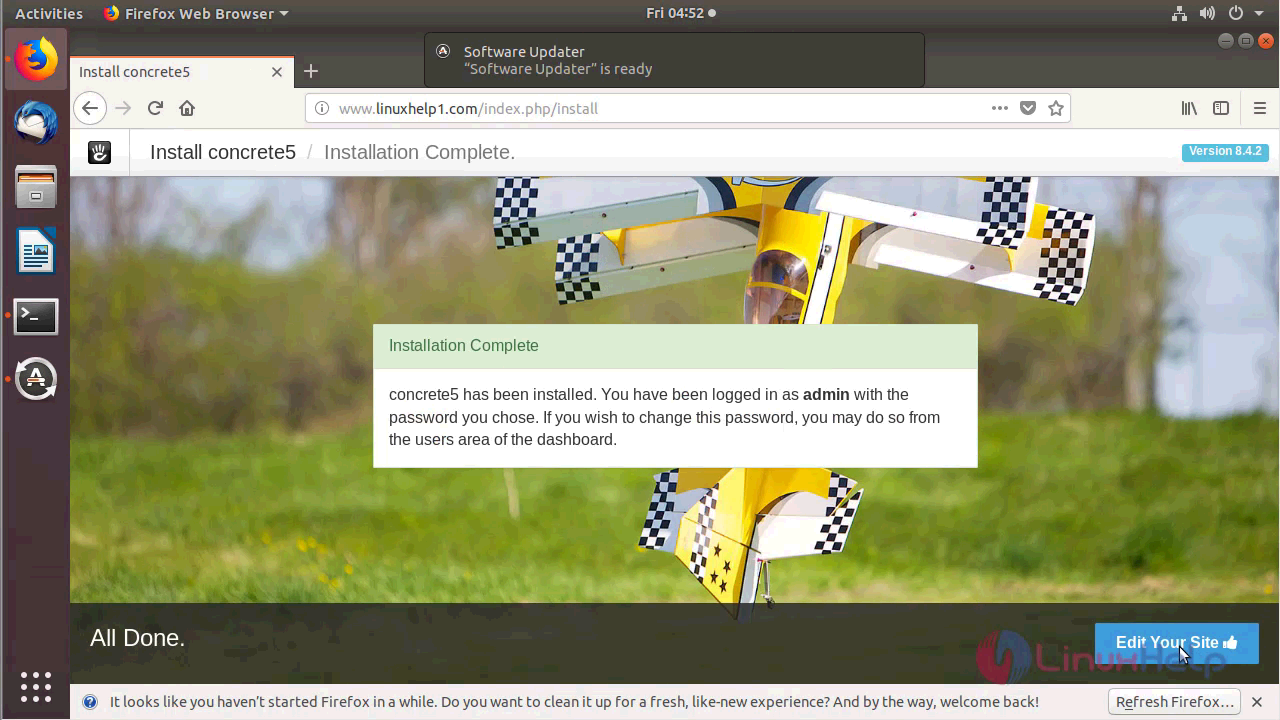Reload the current page
Image resolution: width=1280 pixels, height=720 pixels.
(x=155, y=108)
